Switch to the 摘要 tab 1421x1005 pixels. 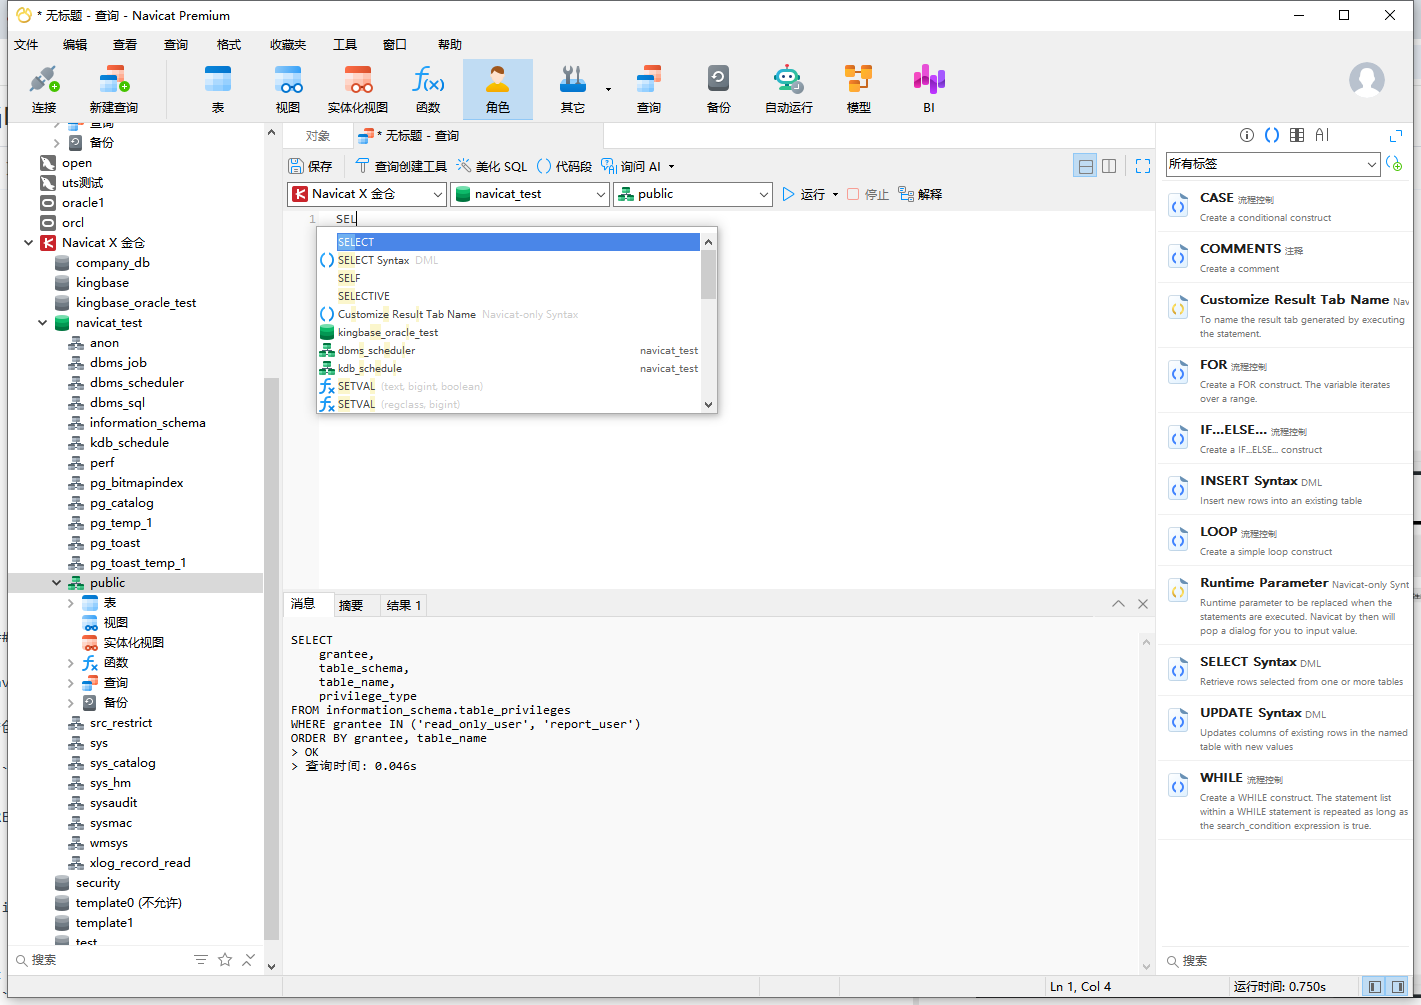click(x=351, y=605)
